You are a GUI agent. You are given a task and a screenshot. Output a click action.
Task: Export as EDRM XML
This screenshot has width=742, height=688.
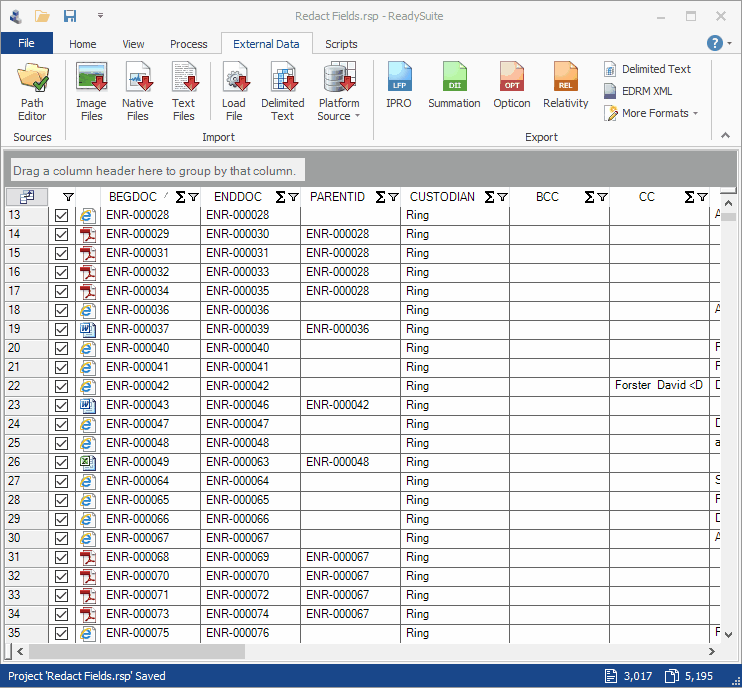click(x=638, y=91)
